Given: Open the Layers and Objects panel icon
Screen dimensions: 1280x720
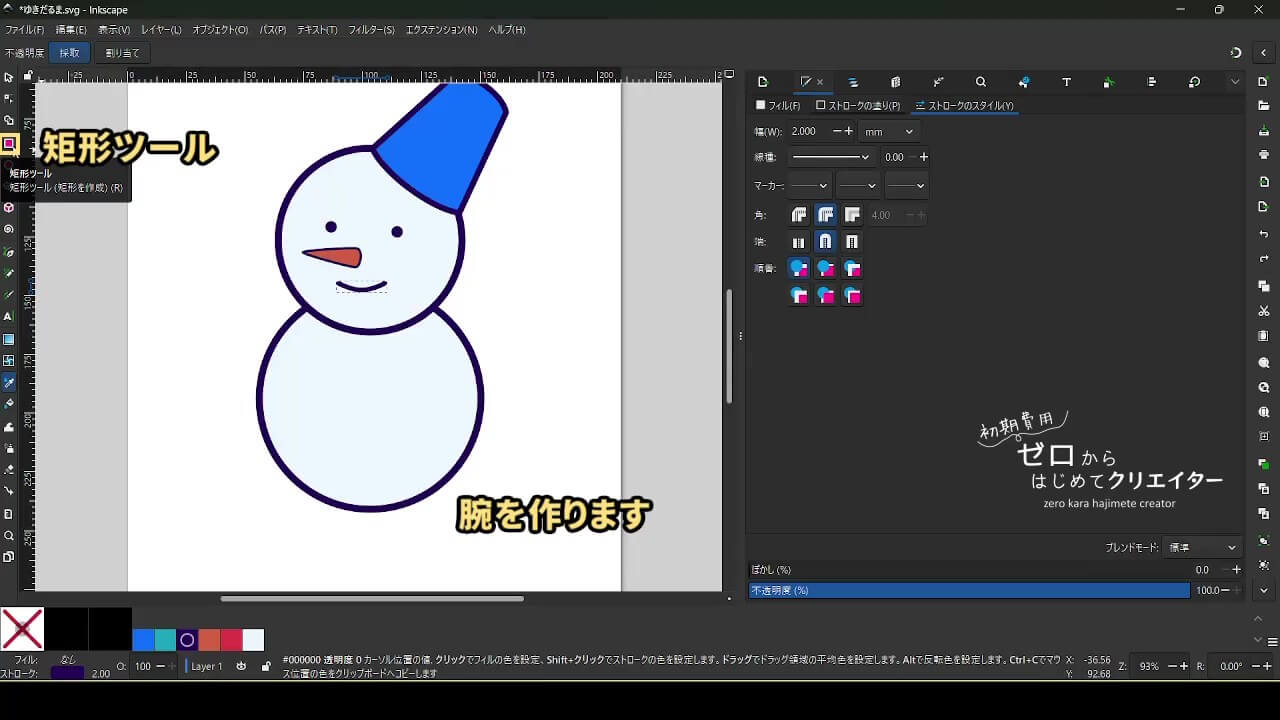Looking at the screenshot, I should [x=853, y=82].
